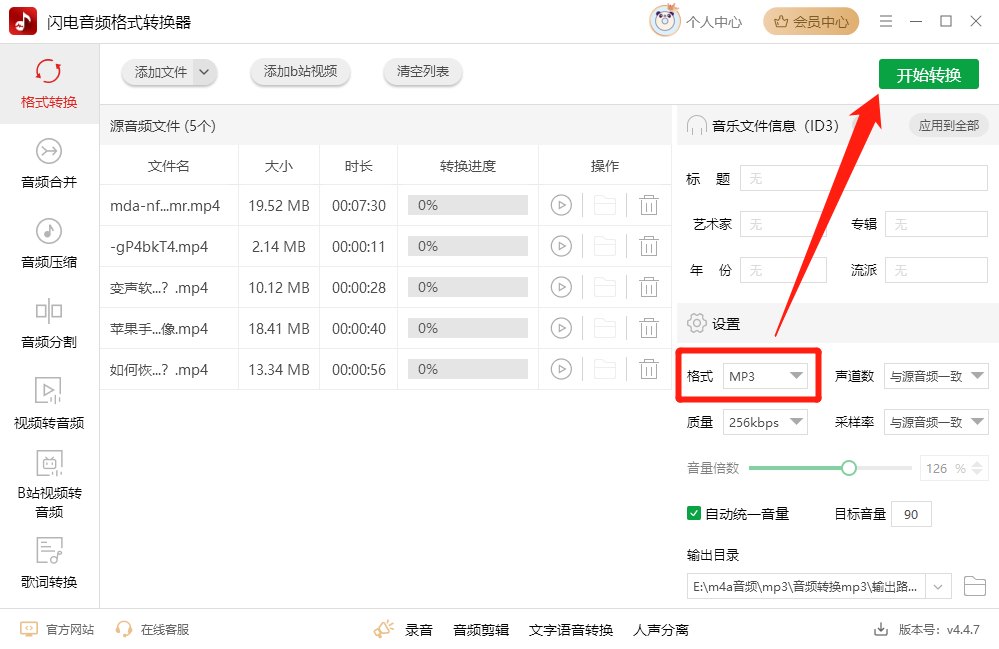This screenshot has width=999, height=649.
Task: Switch to 音频压缩 in sidebar
Action: [49, 244]
